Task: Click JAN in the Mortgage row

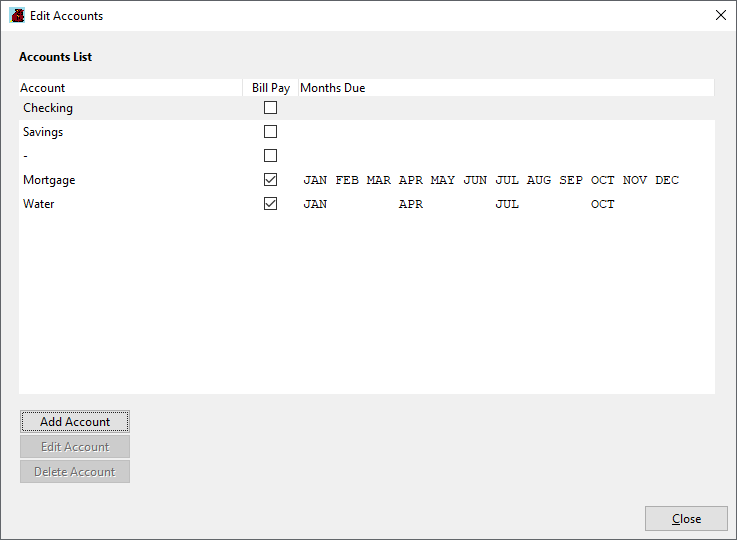Action: (x=315, y=180)
